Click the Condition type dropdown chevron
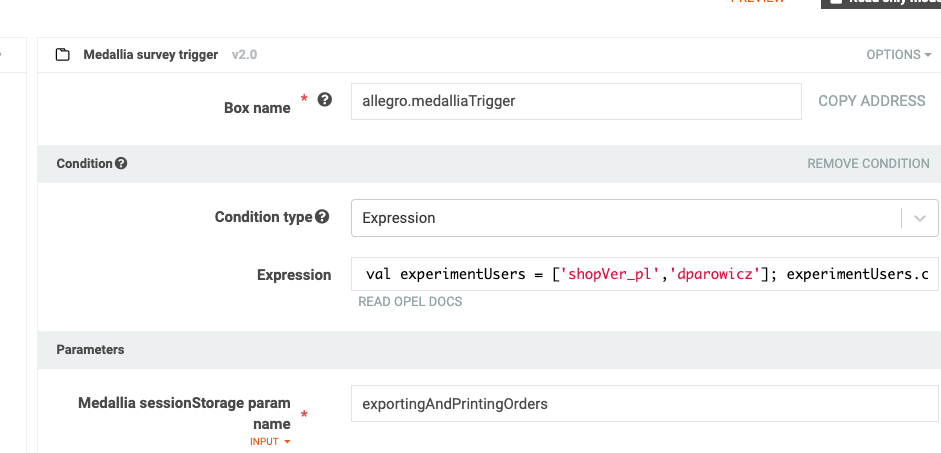The height and width of the screenshot is (453, 941). point(920,218)
